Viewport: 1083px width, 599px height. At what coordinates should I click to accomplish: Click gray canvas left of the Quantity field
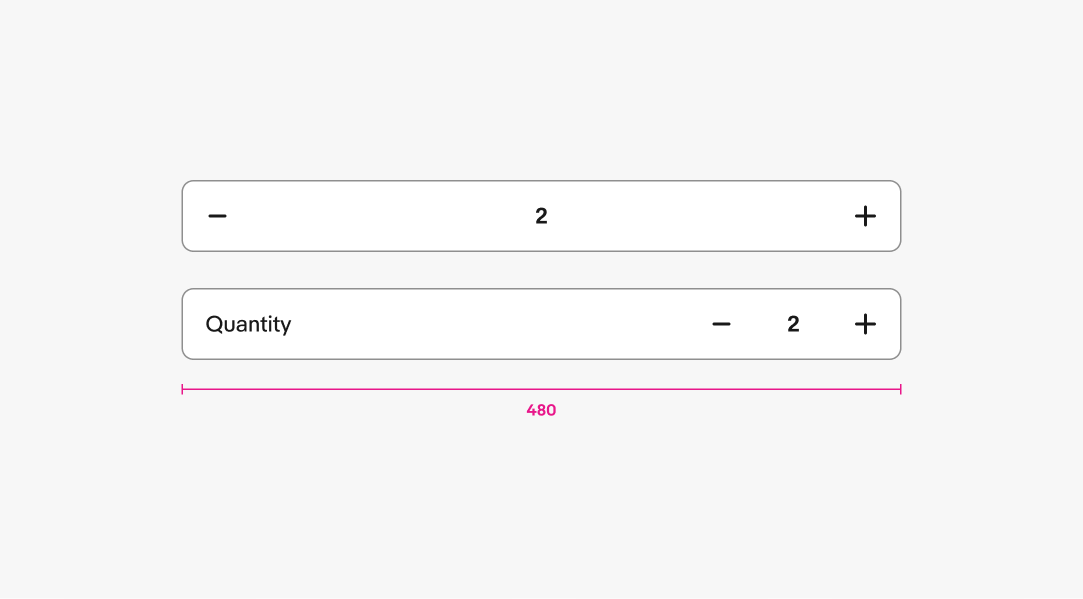tap(90, 324)
